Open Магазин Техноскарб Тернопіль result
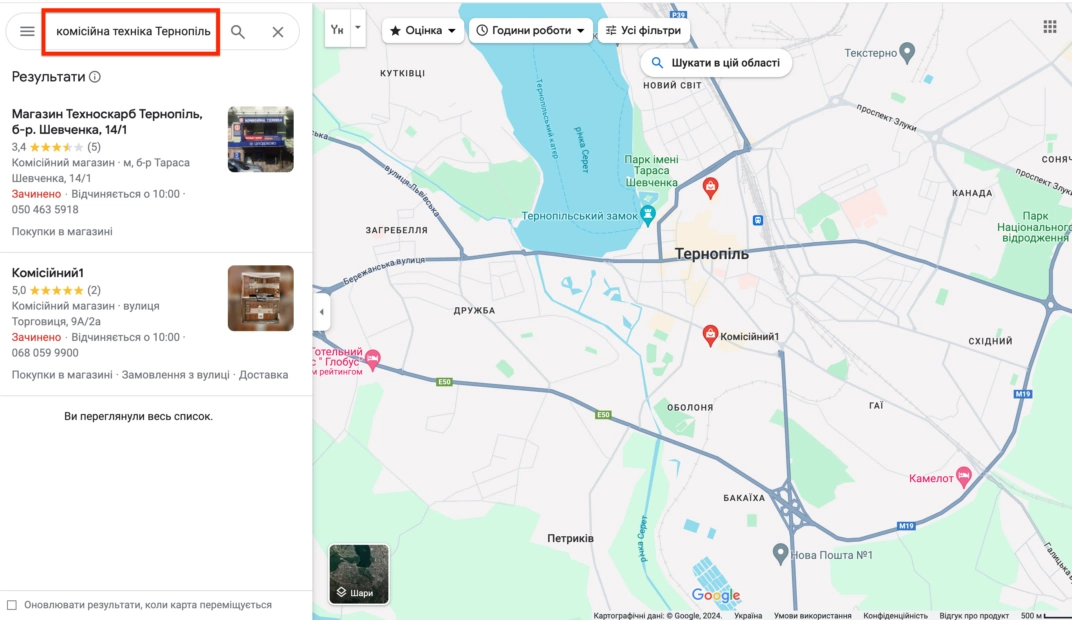Screen dimensions: 1072x620 pyautogui.click(x=107, y=122)
